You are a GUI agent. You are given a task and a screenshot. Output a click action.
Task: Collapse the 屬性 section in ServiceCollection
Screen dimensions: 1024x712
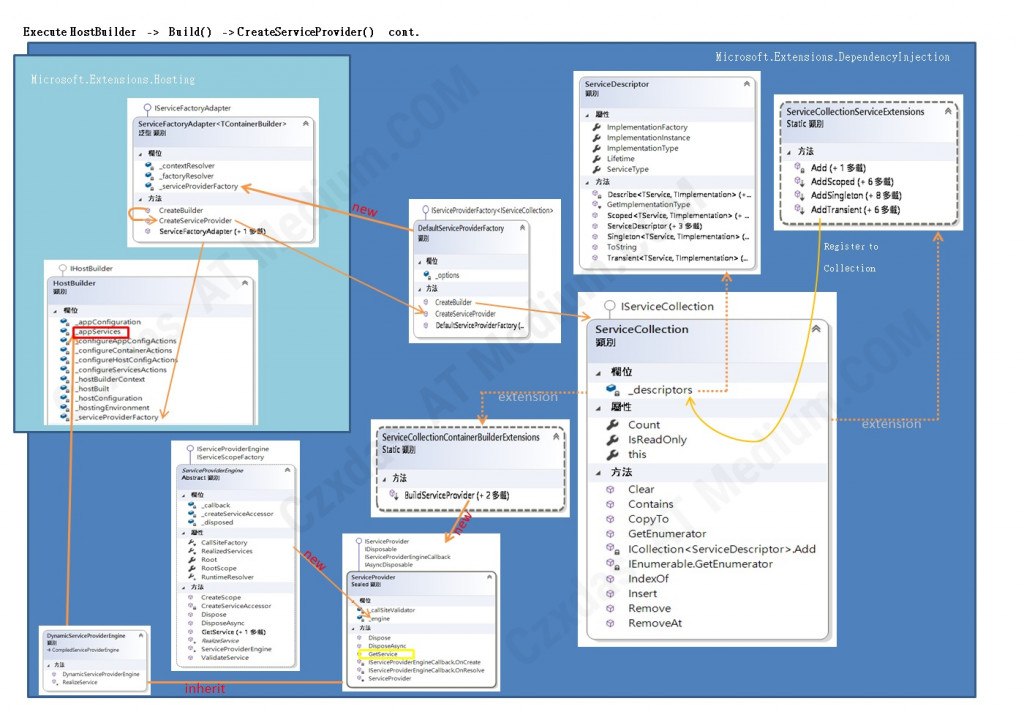[x=598, y=408]
